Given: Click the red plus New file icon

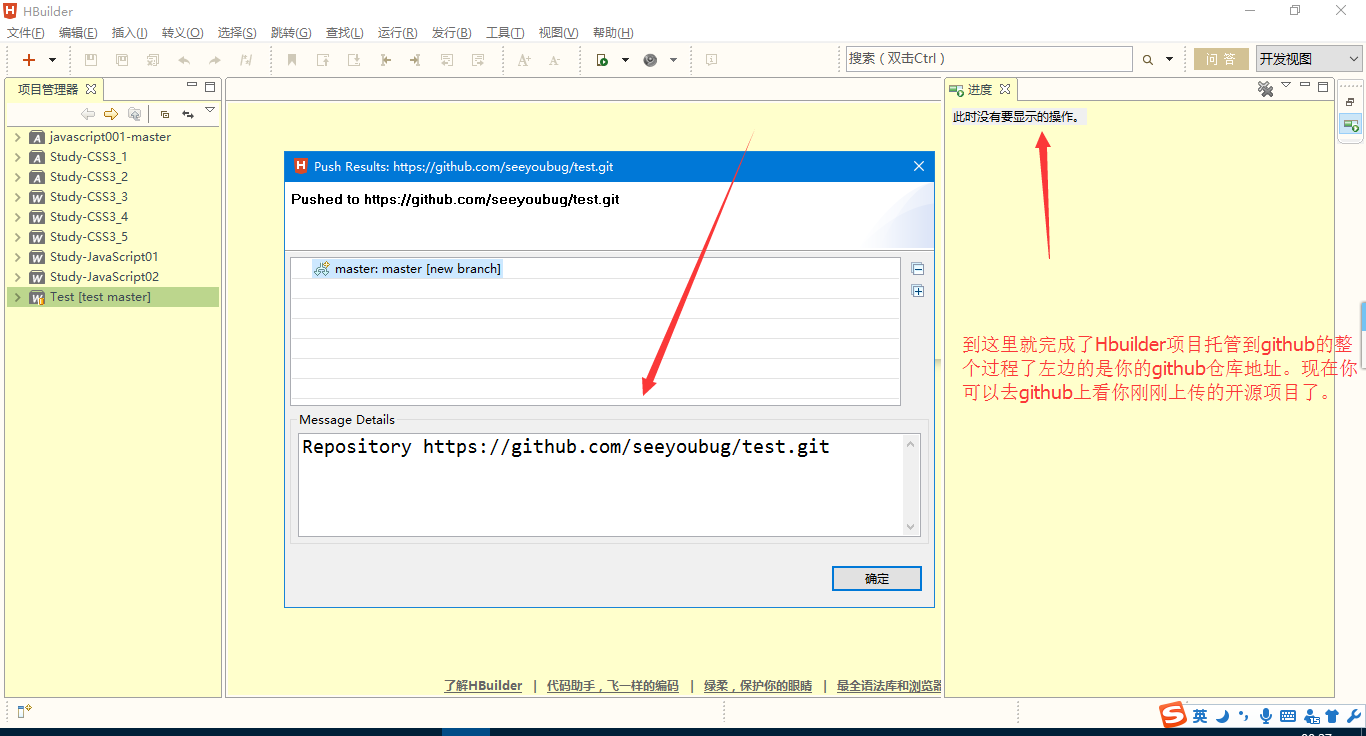Looking at the screenshot, I should pyautogui.click(x=29, y=60).
